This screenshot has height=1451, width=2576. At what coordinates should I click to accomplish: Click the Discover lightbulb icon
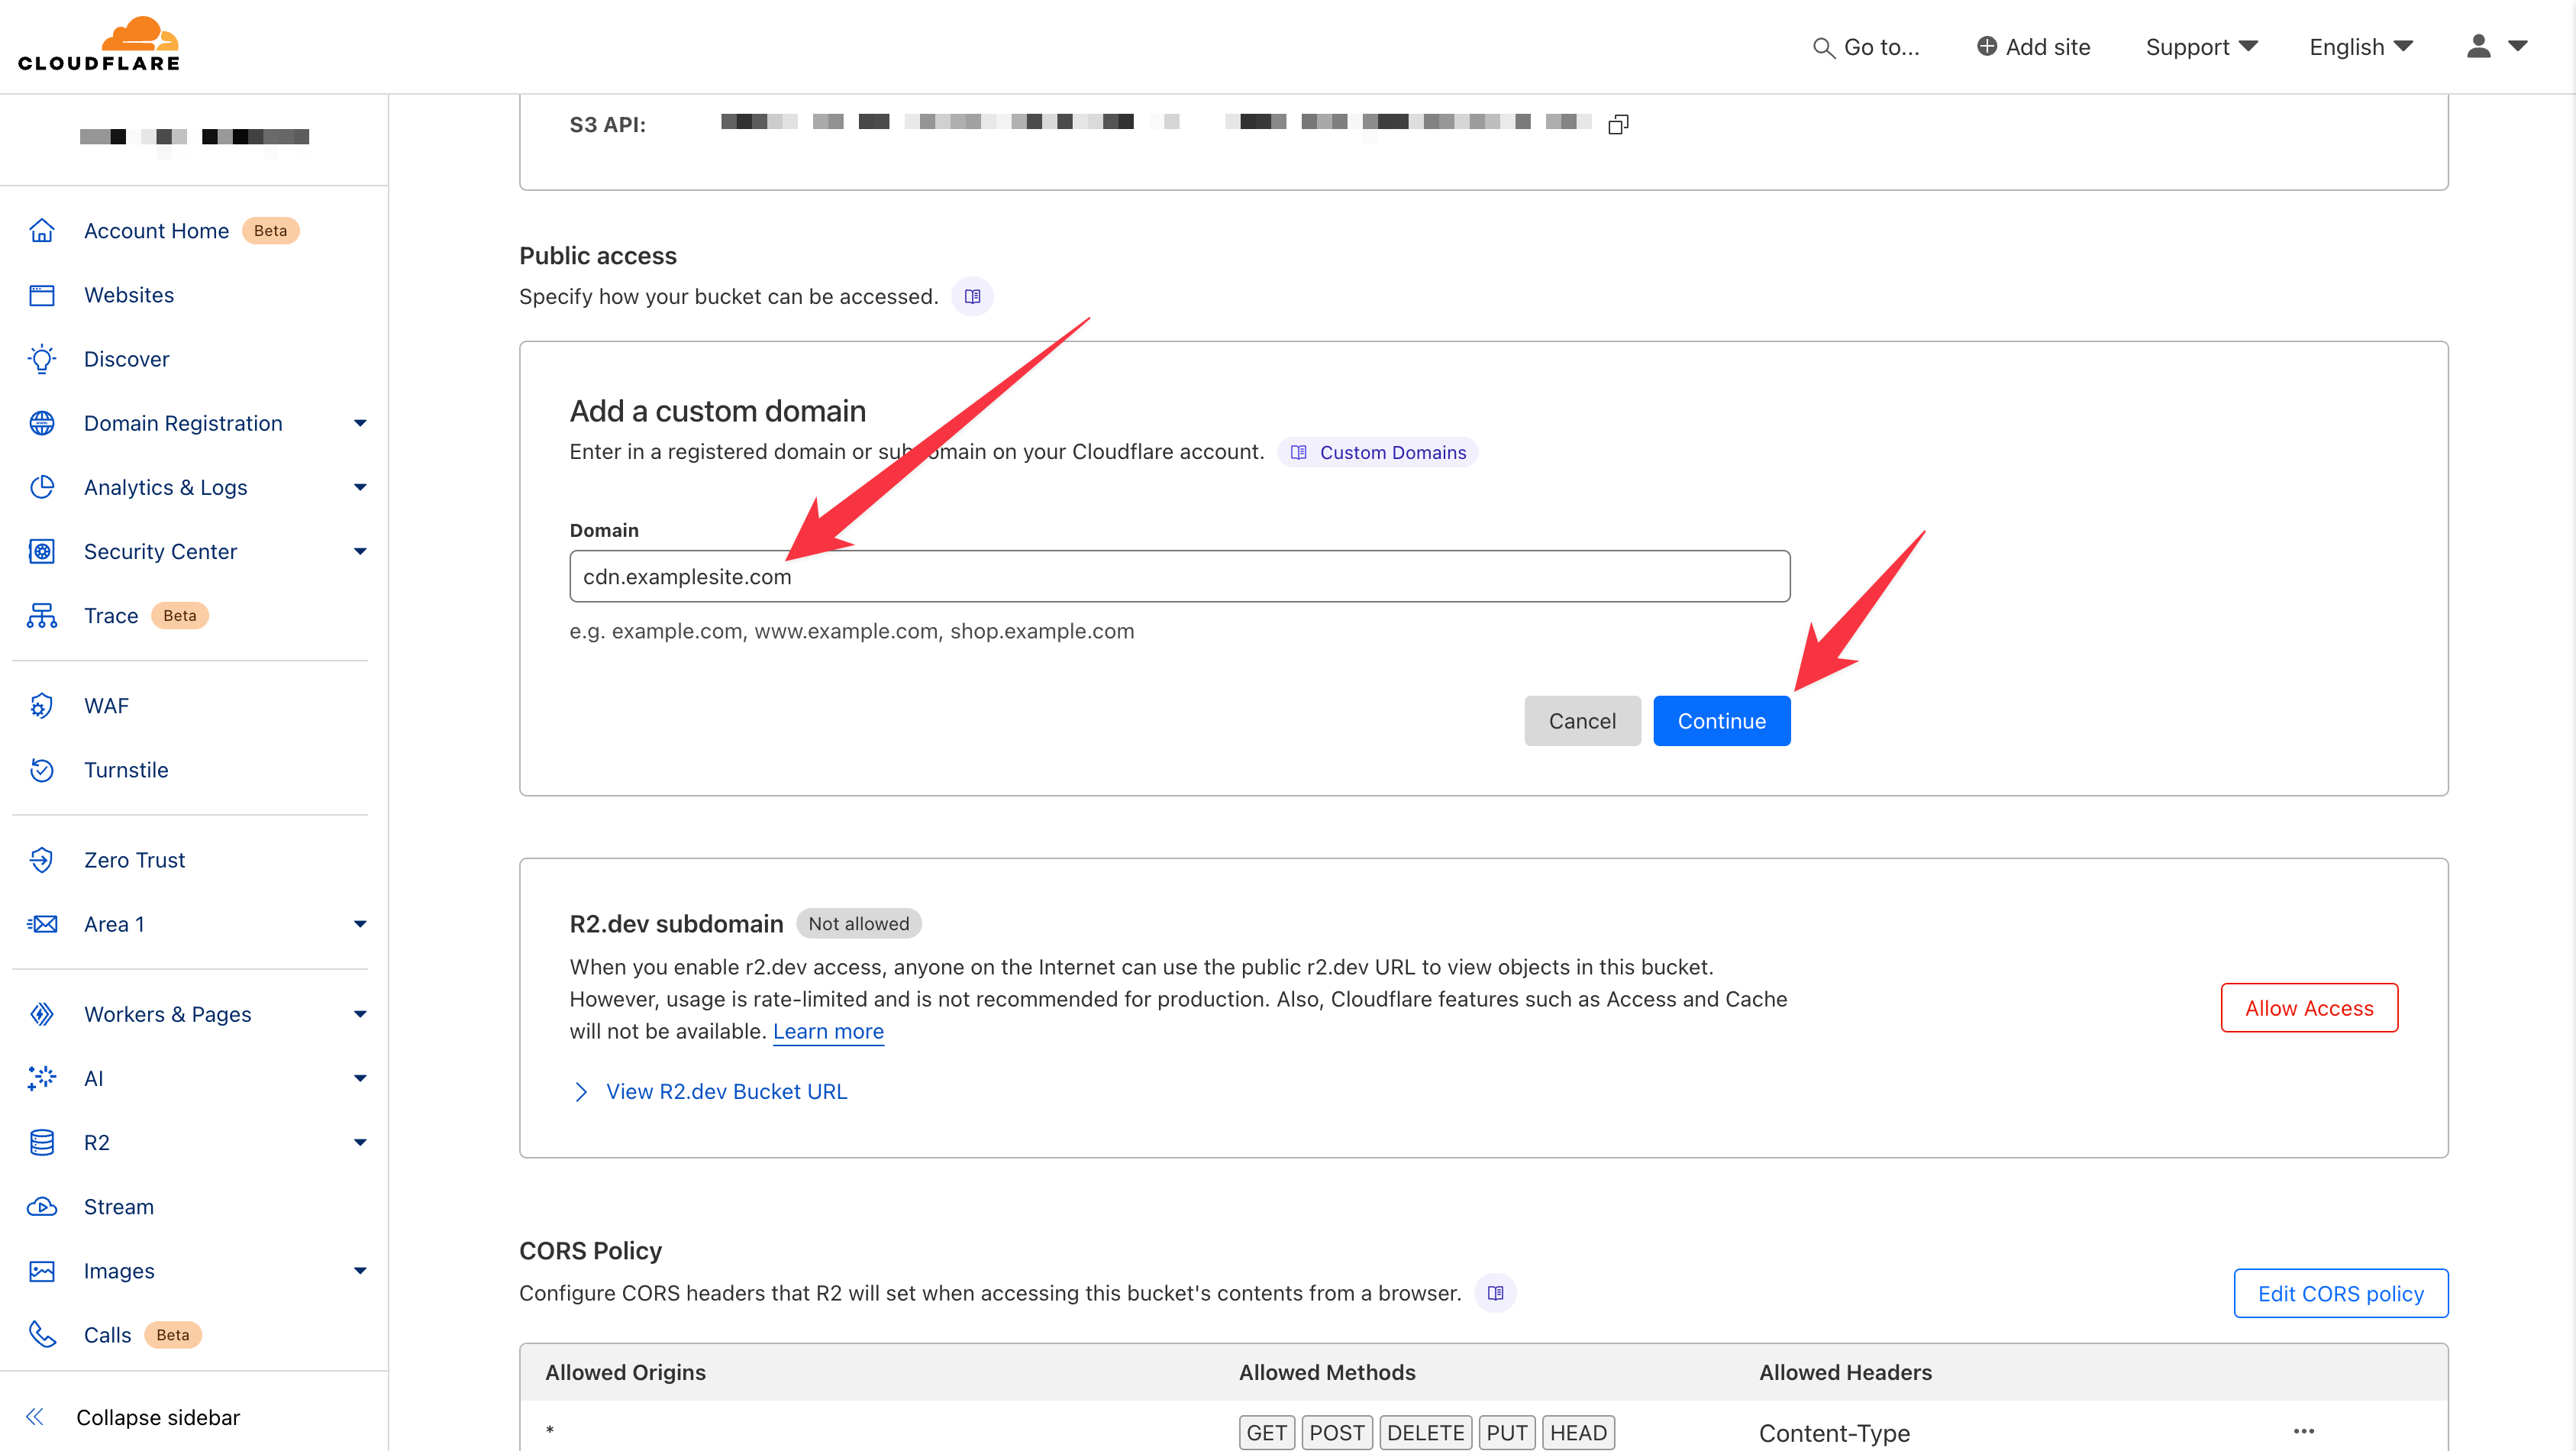click(42, 359)
